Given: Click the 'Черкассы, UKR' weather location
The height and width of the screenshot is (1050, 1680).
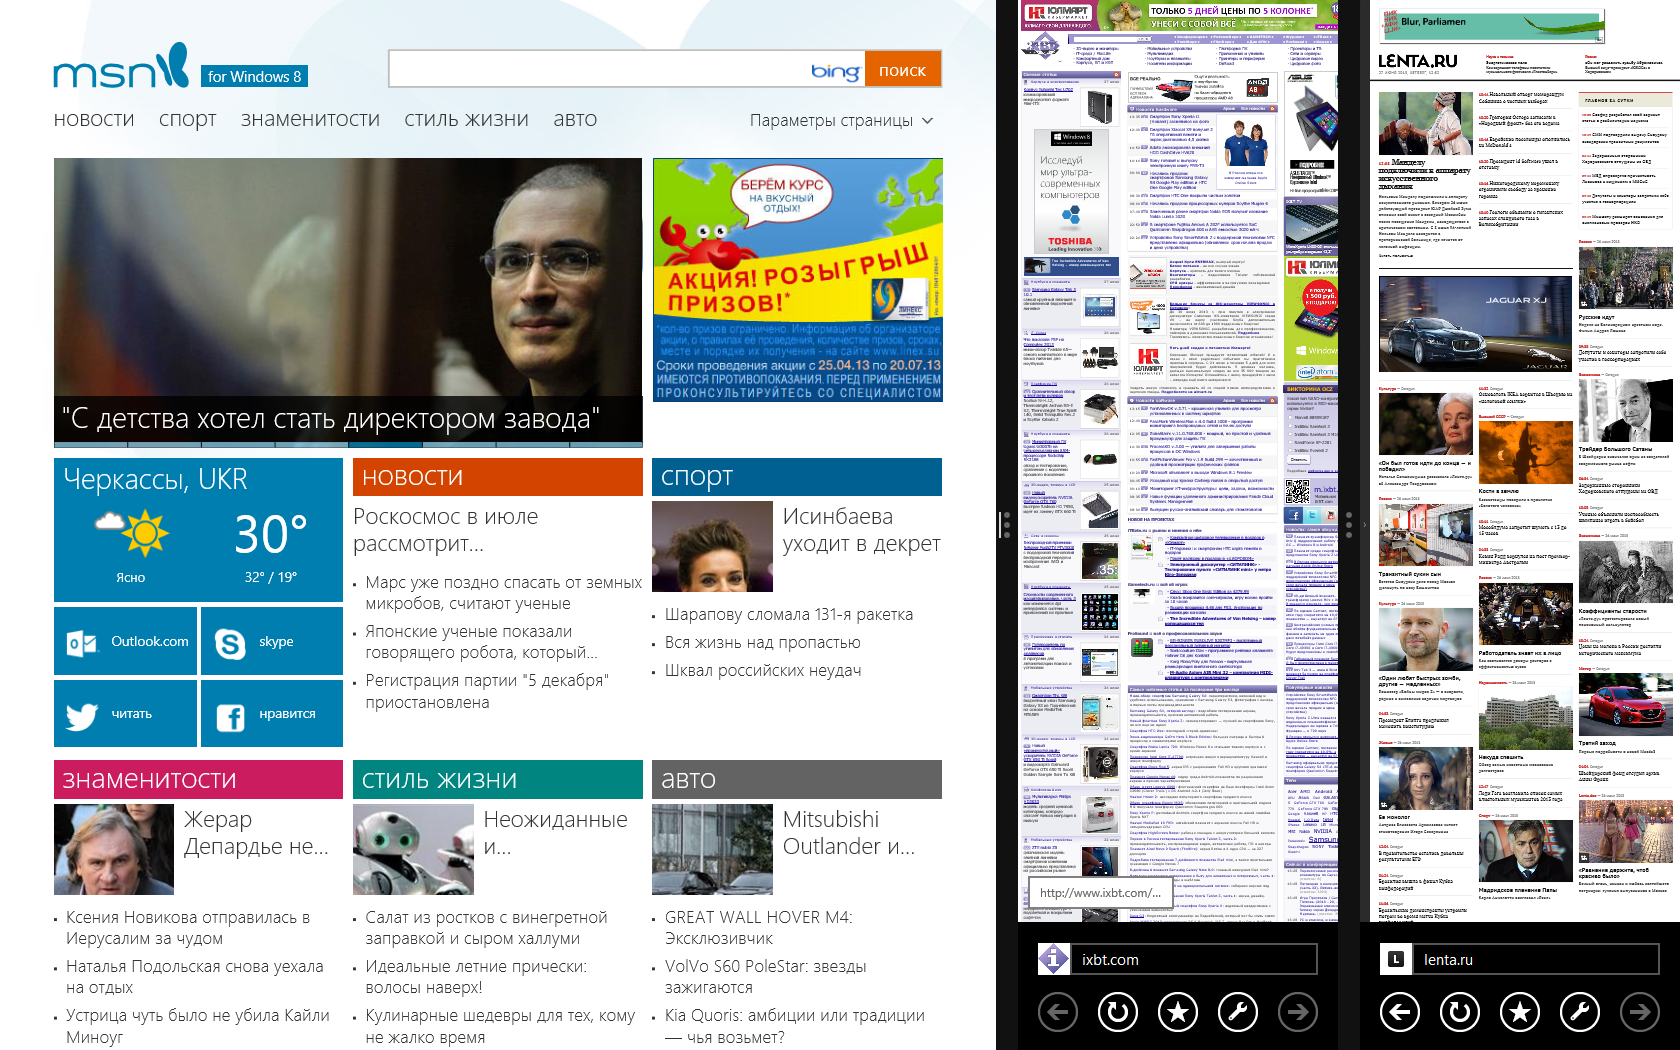Looking at the screenshot, I should [156, 480].
